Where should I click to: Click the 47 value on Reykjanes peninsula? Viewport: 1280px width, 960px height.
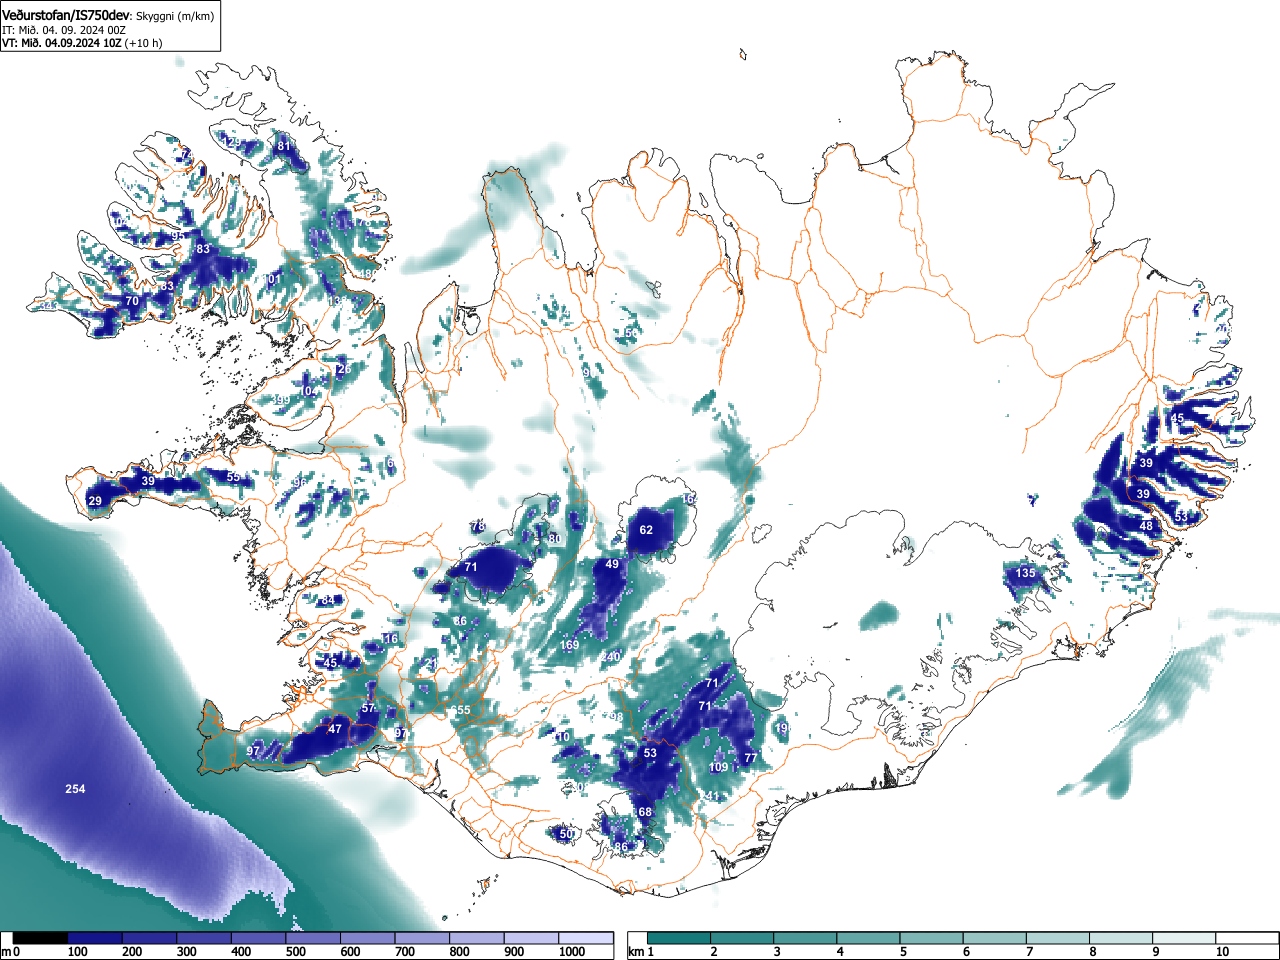335,729
